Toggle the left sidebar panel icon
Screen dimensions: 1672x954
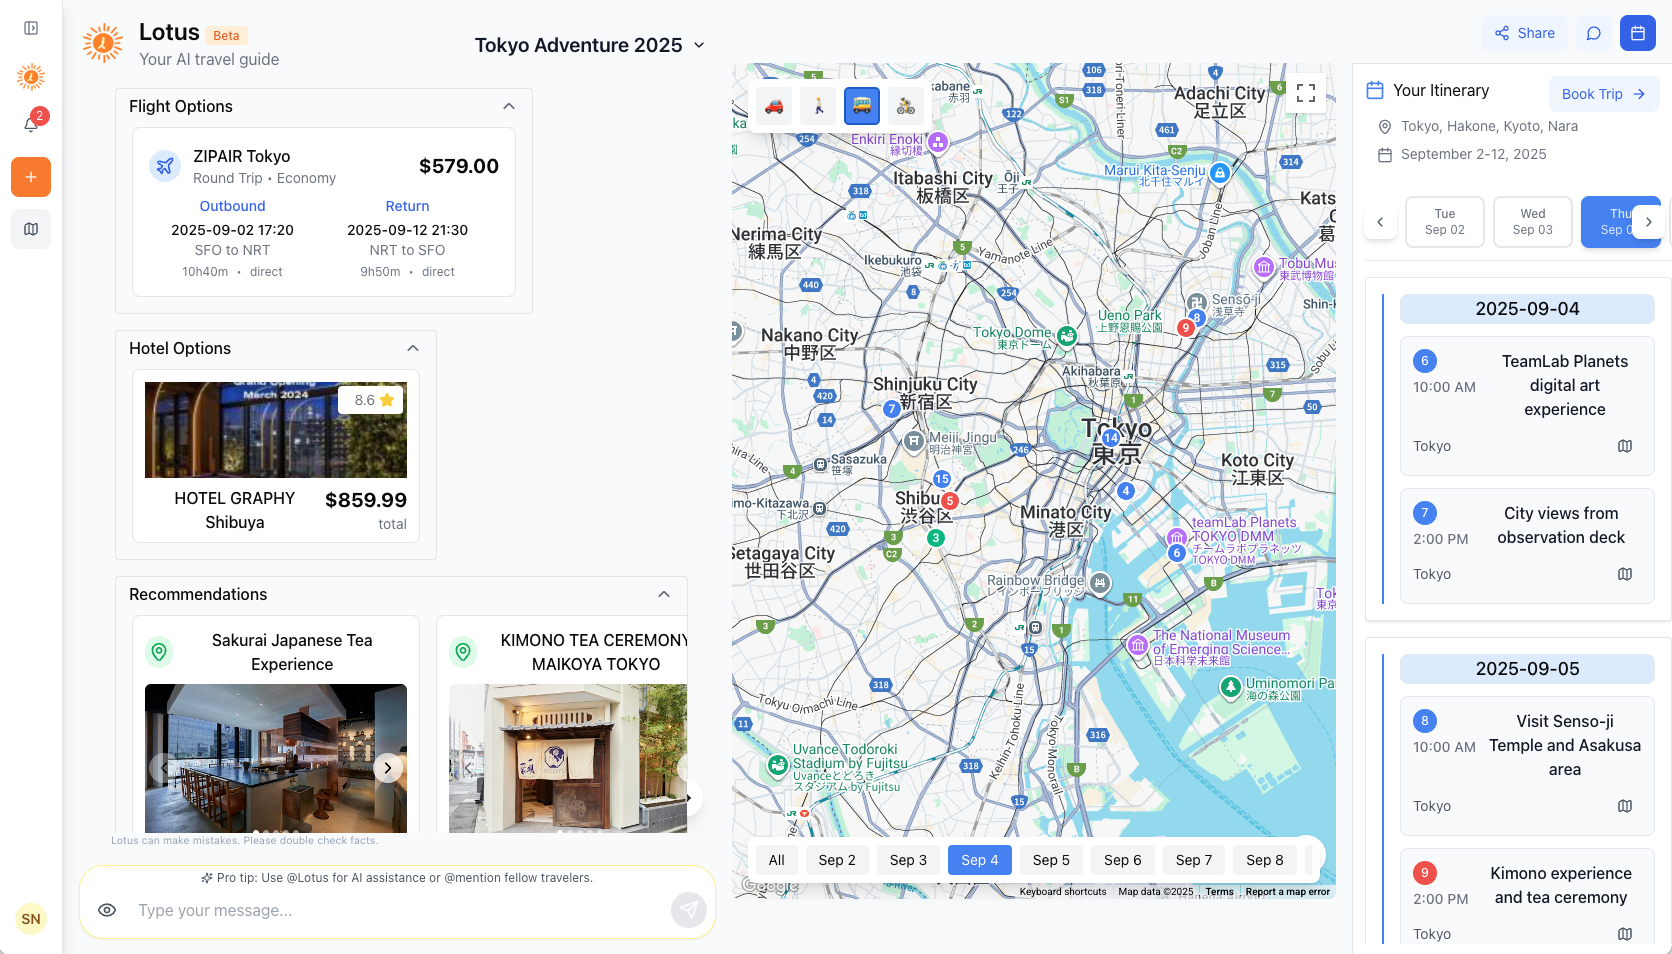[31, 28]
